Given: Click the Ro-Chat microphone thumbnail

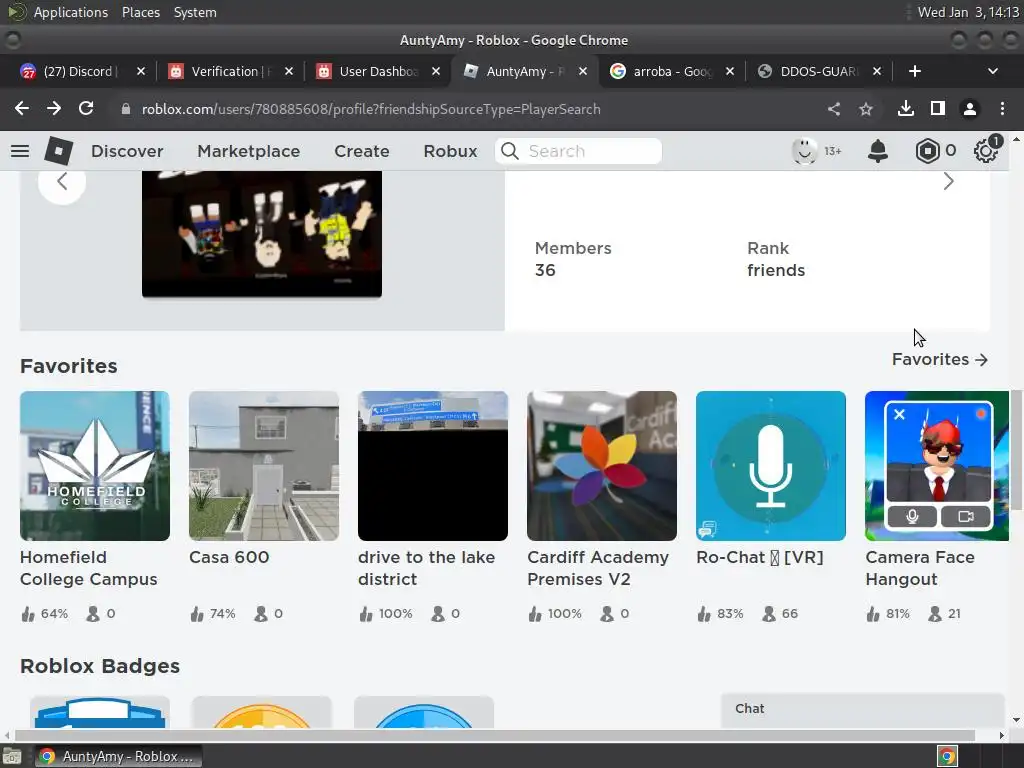Looking at the screenshot, I should (771, 466).
